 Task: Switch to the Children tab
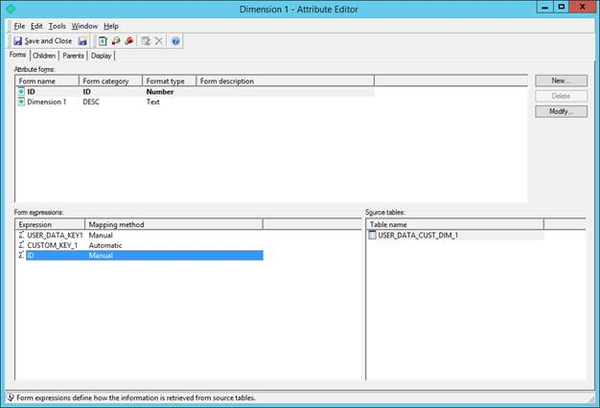pyautogui.click(x=44, y=56)
